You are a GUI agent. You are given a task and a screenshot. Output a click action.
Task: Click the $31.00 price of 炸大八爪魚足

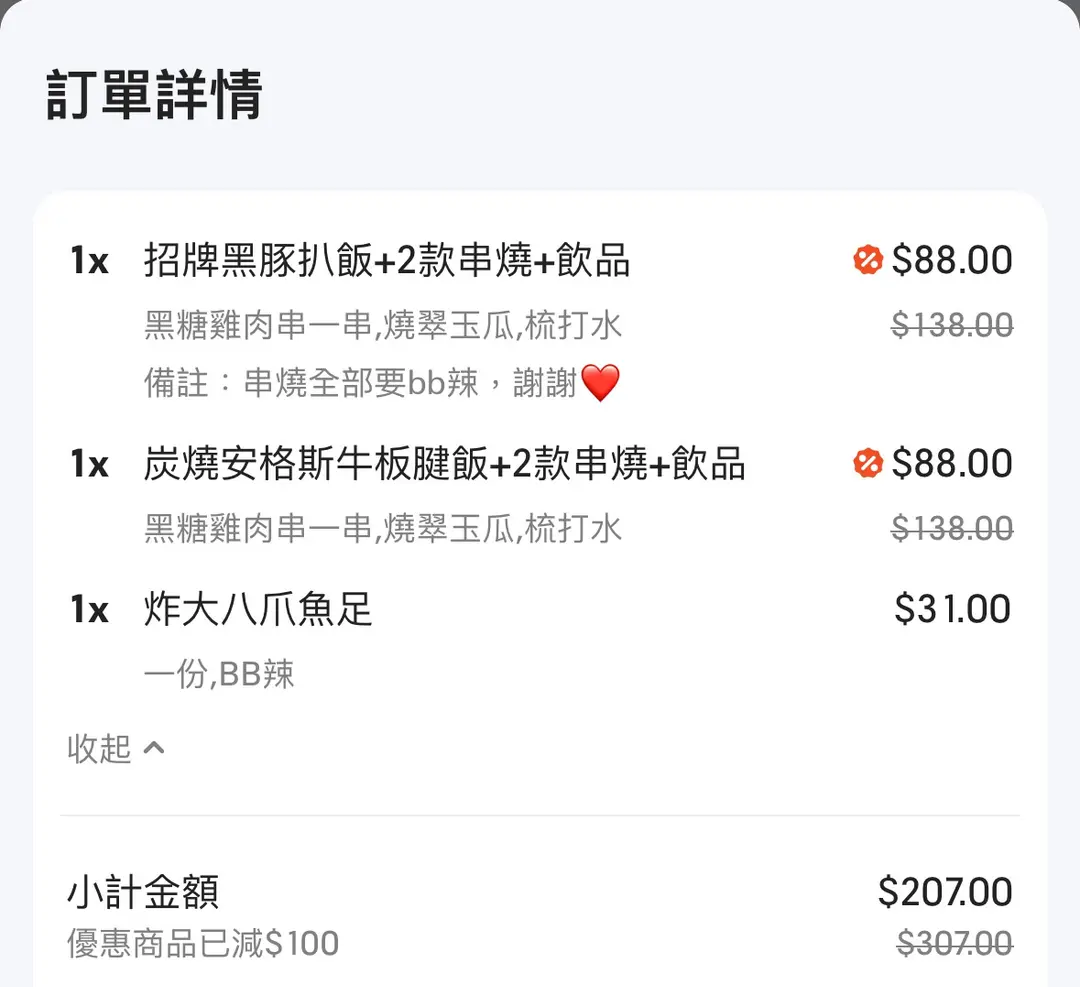[x=953, y=609]
